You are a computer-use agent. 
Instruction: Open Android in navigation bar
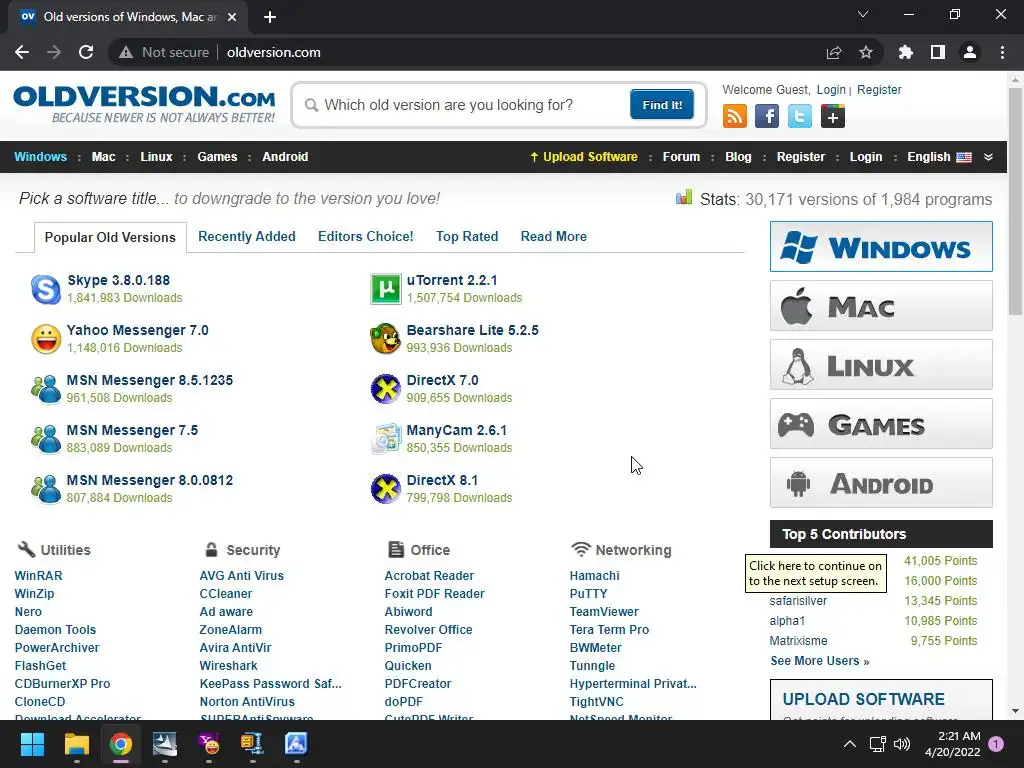pos(285,157)
